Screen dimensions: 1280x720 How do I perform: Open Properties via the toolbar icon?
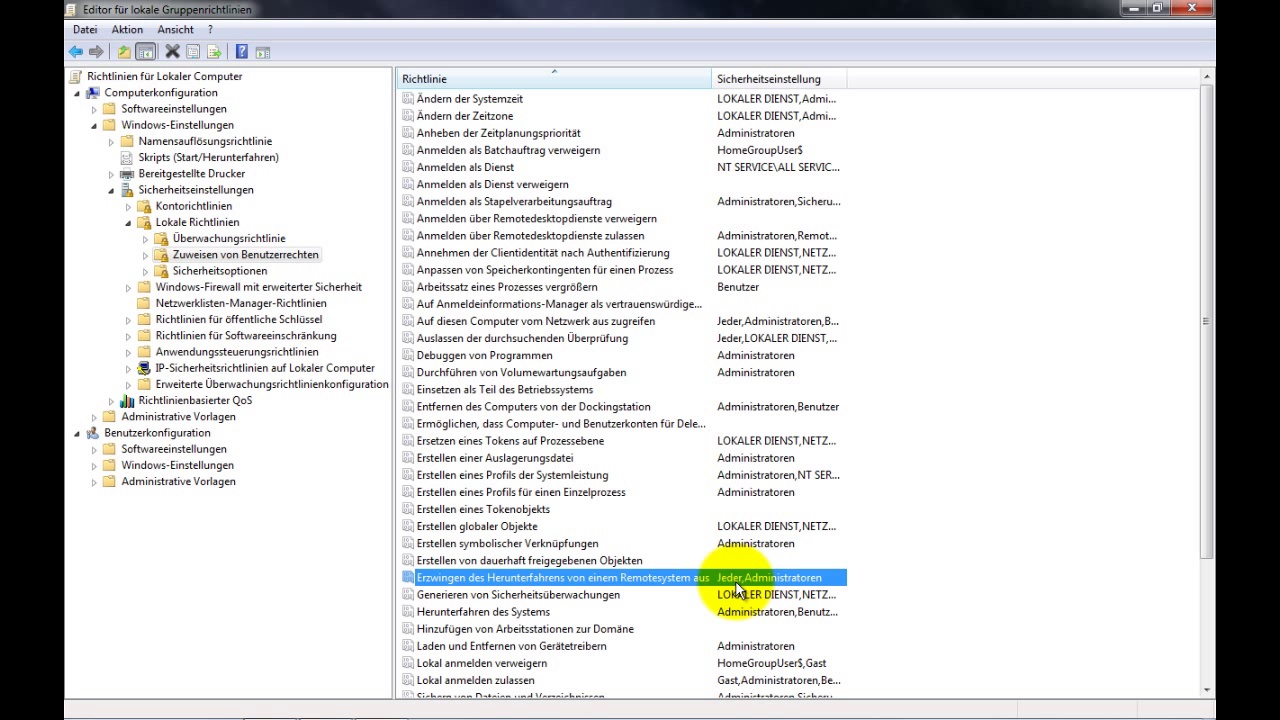pos(193,52)
